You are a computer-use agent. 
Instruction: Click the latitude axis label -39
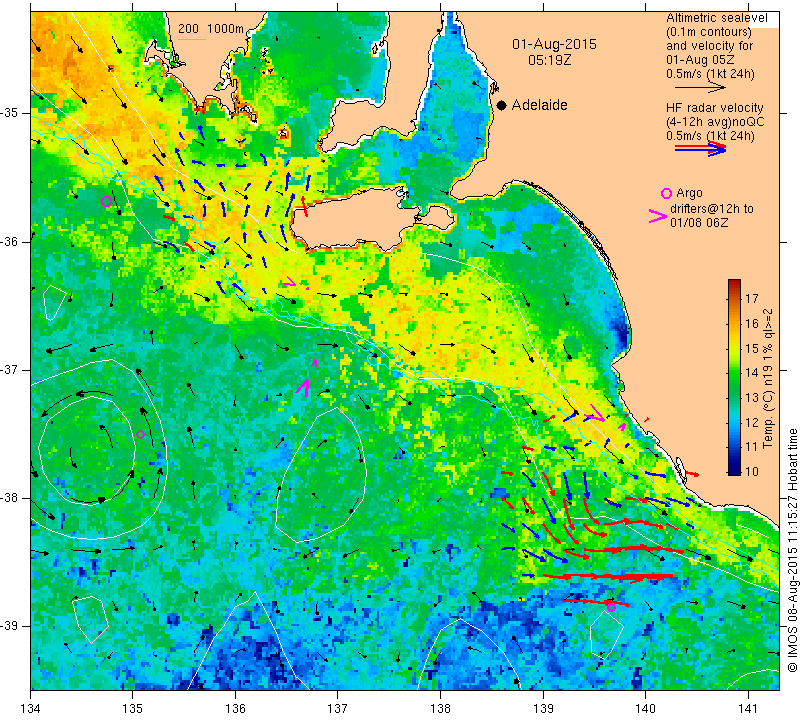[x=10, y=626]
